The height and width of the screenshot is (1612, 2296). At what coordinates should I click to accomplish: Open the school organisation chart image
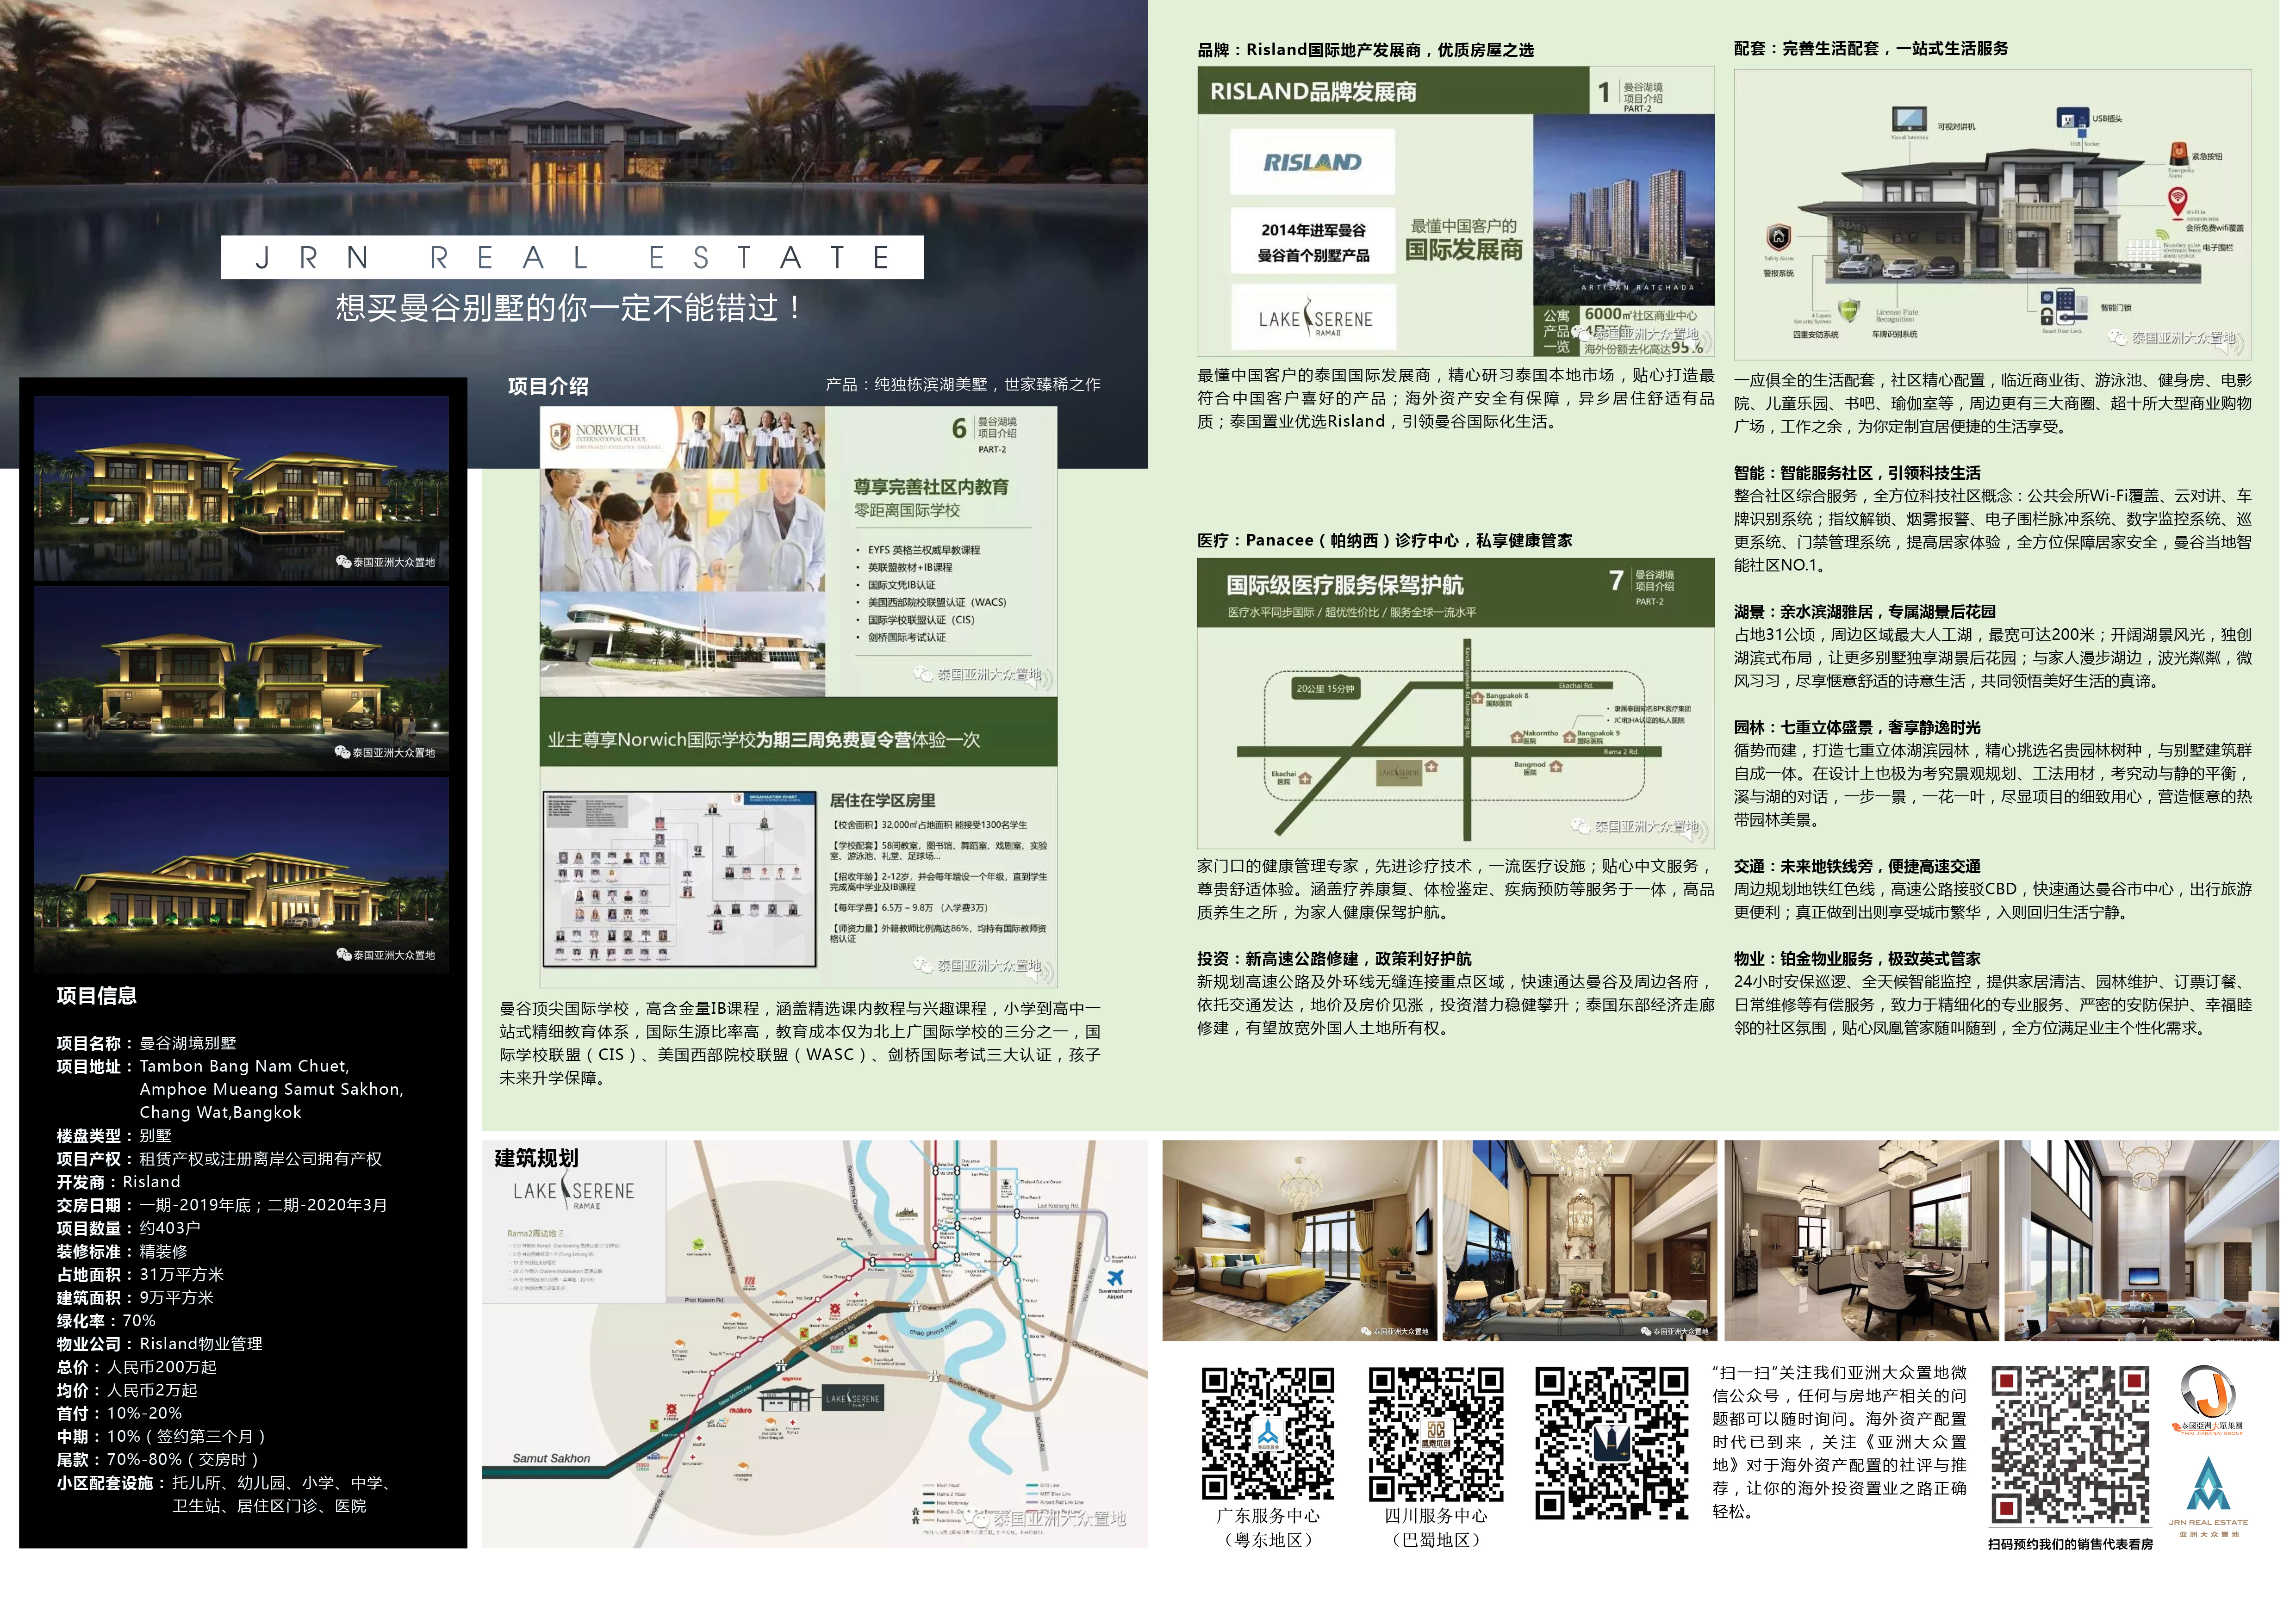(680, 880)
